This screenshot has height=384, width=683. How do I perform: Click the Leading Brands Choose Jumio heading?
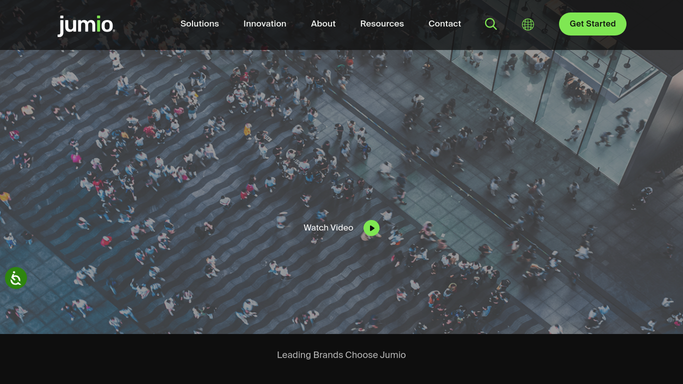342,355
